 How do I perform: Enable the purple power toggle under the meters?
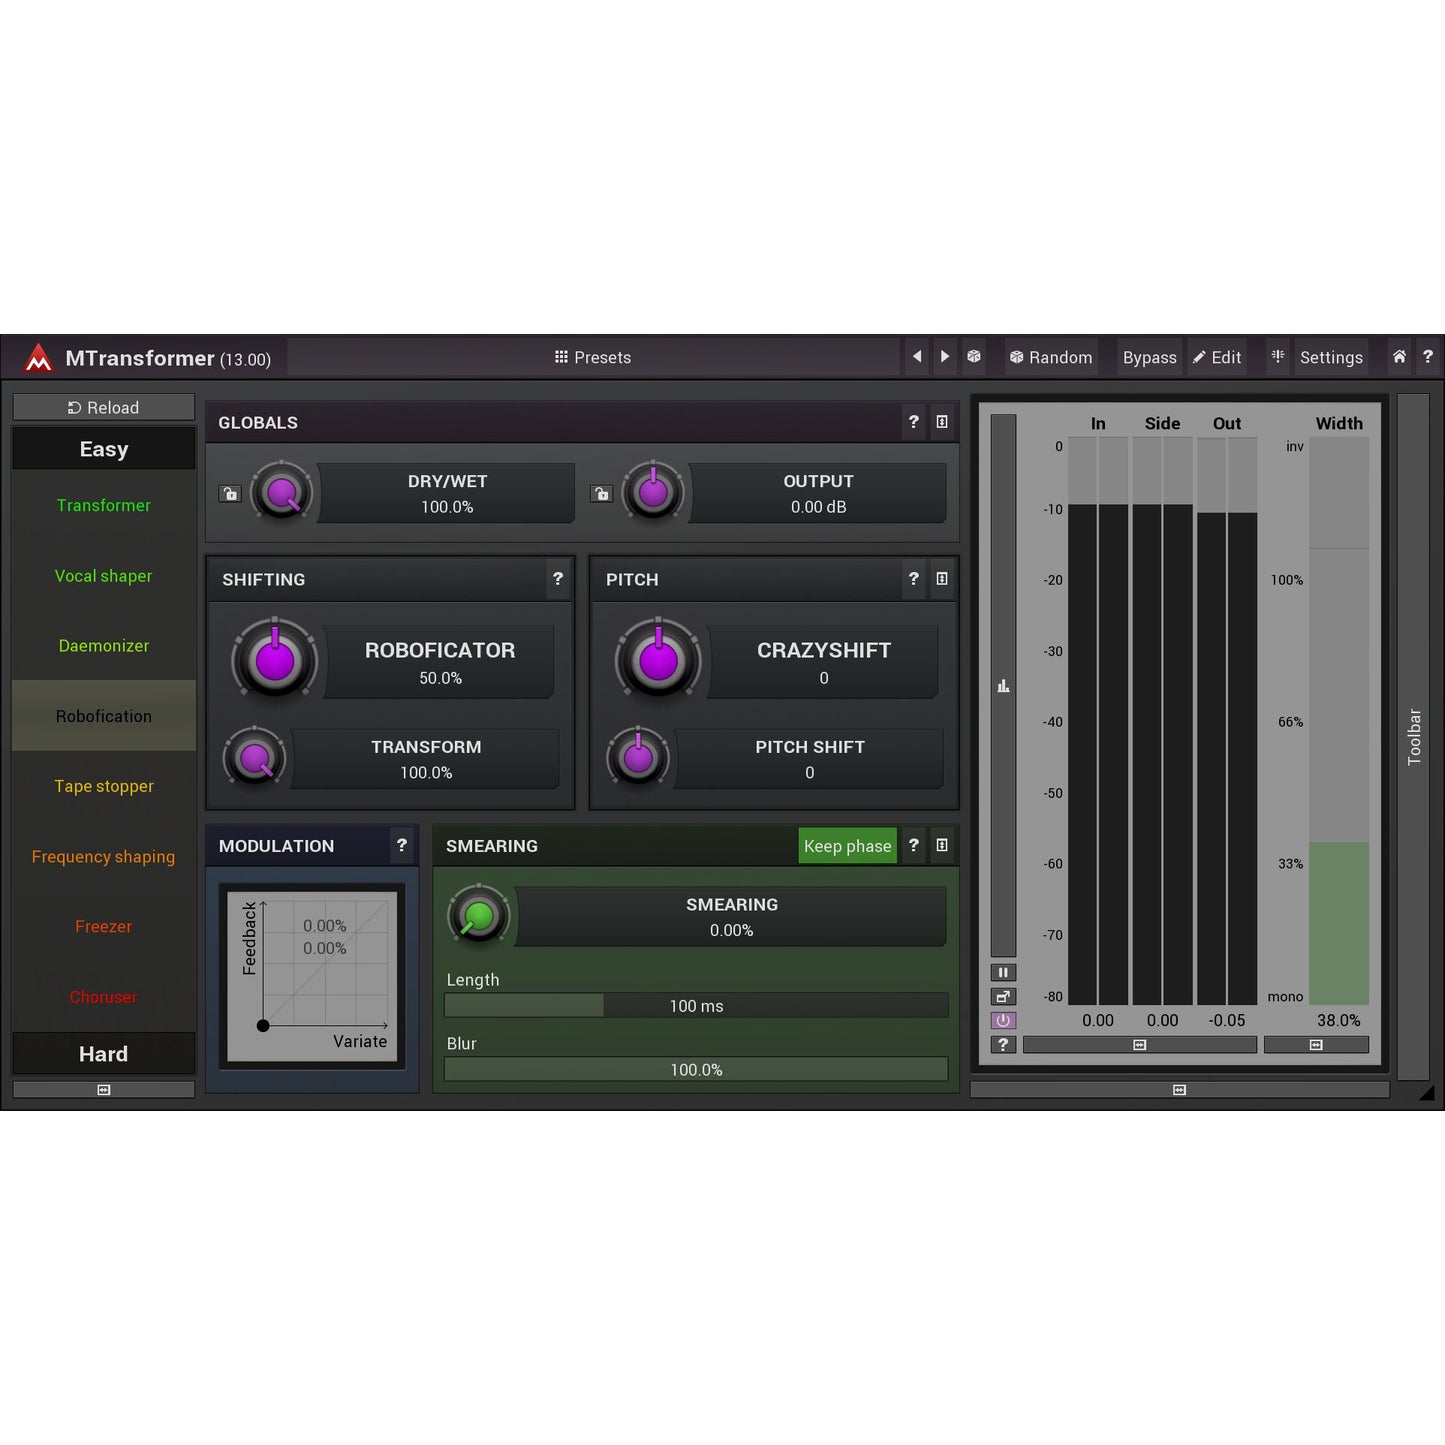point(1003,1020)
